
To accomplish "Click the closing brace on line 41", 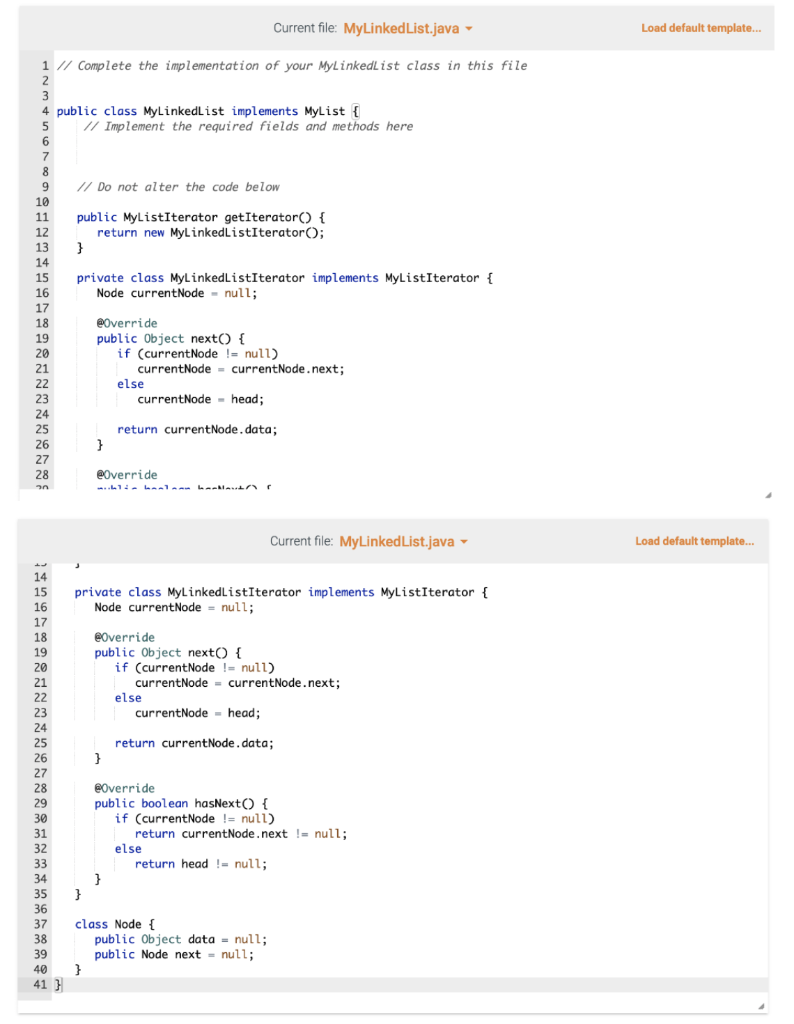I will (x=58, y=984).
